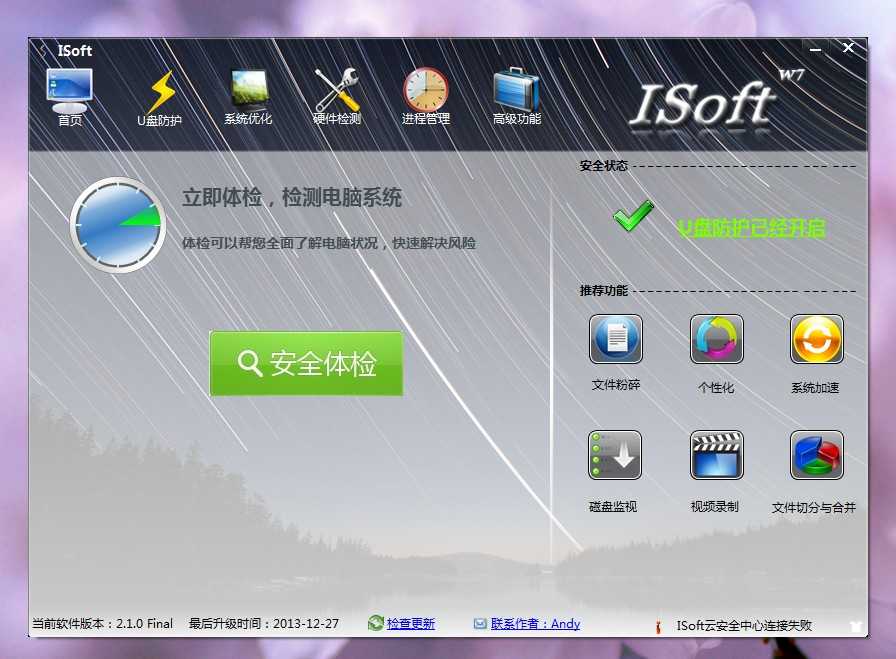Click the skin shirt icon in status bar
Viewport: 896px width, 659px height.
(x=855, y=626)
